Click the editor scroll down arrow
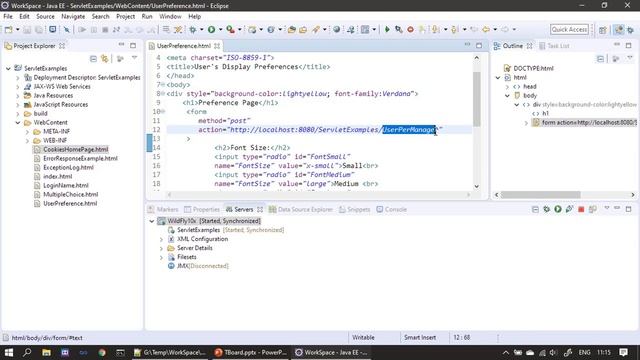The image size is (640, 360). [476, 187]
